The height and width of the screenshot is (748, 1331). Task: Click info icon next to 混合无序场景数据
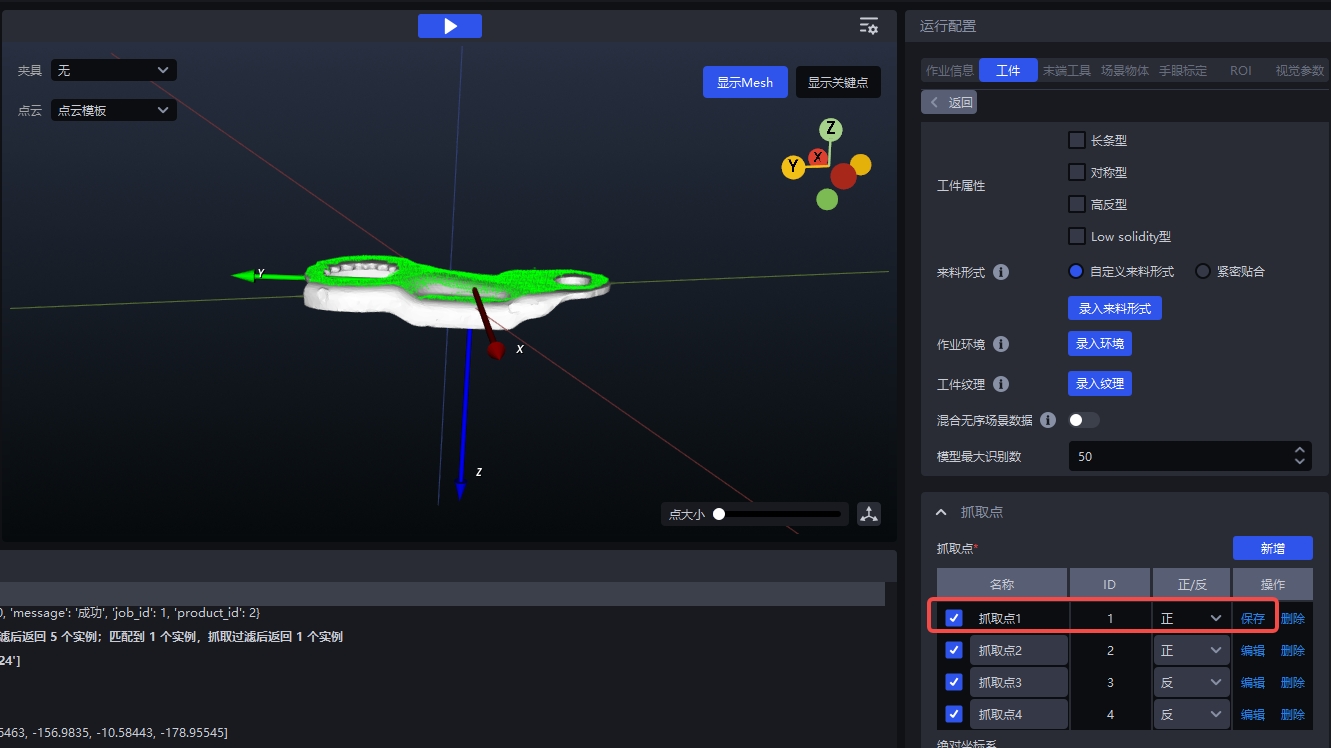point(1048,420)
